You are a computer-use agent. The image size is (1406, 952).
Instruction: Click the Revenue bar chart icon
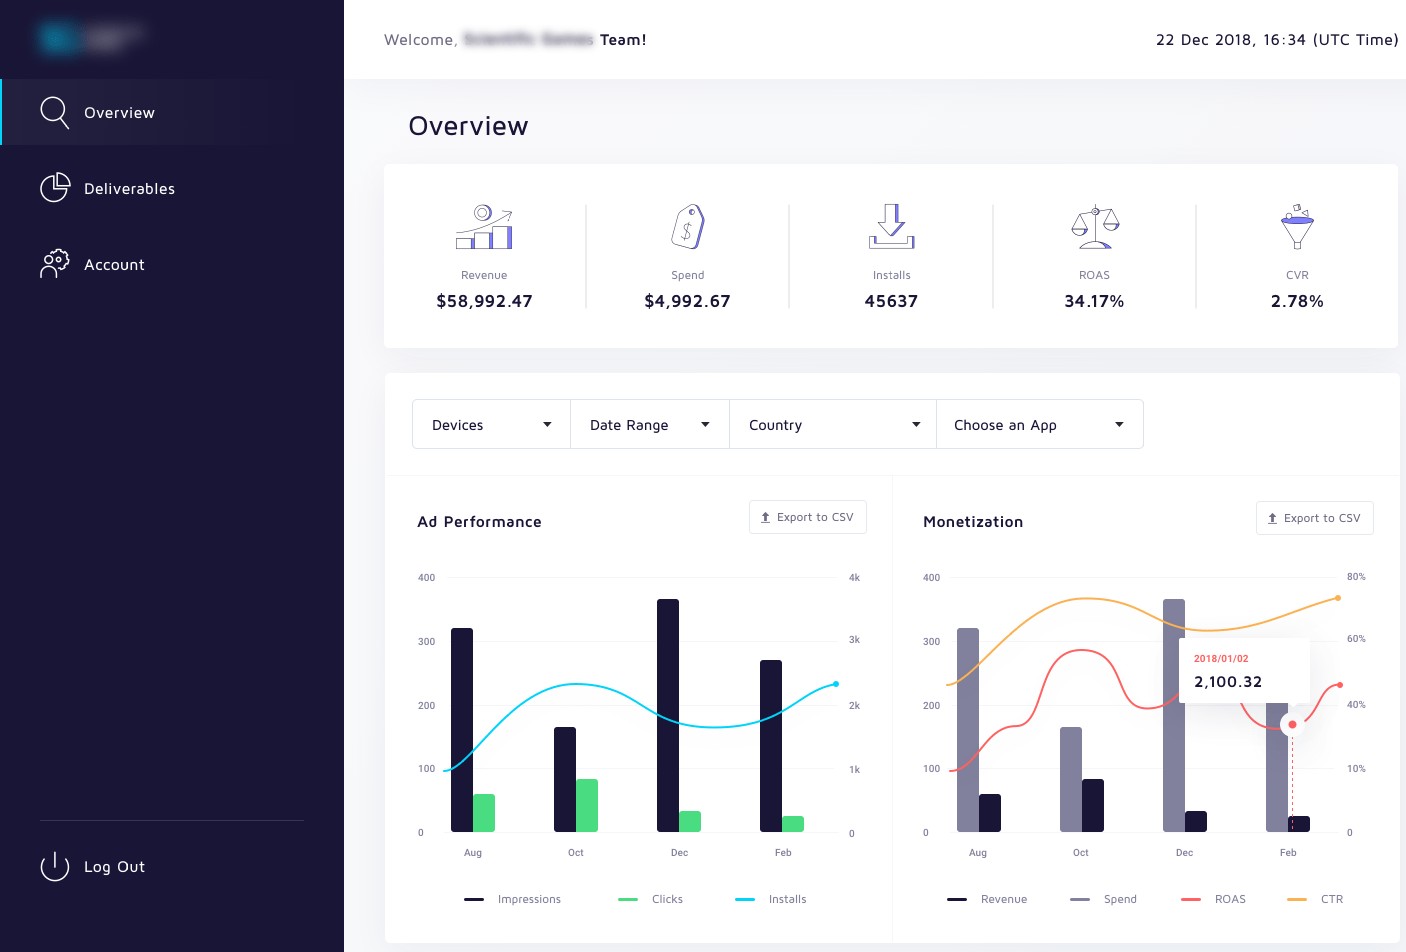484,227
